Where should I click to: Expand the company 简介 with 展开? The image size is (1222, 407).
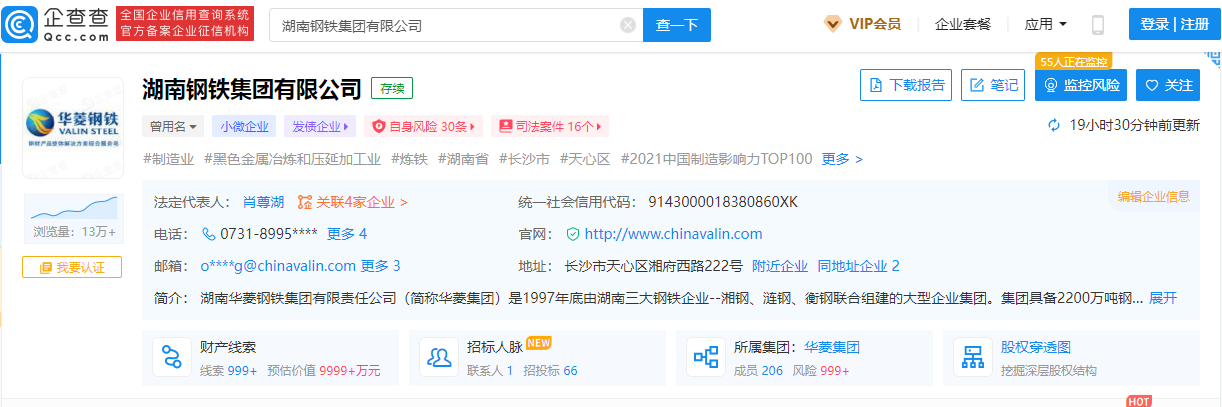[x=1163, y=298]
